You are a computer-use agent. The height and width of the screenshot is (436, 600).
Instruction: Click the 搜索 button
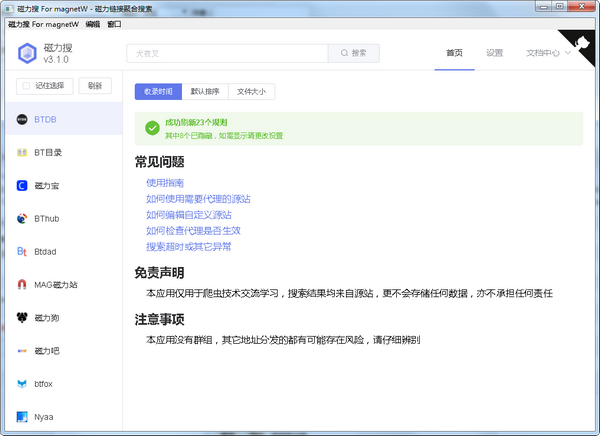click(x=354, y=53)
